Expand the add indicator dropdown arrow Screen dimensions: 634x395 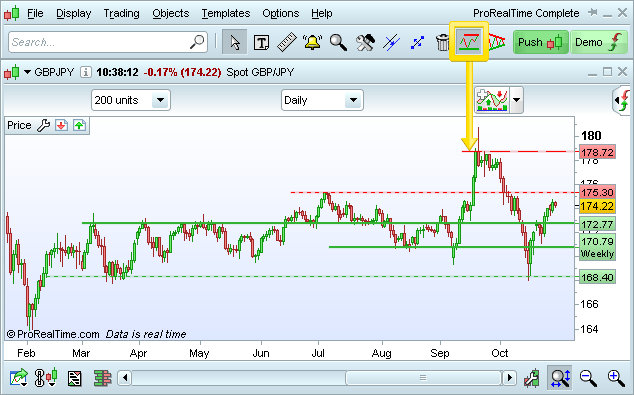click(516, 99)
